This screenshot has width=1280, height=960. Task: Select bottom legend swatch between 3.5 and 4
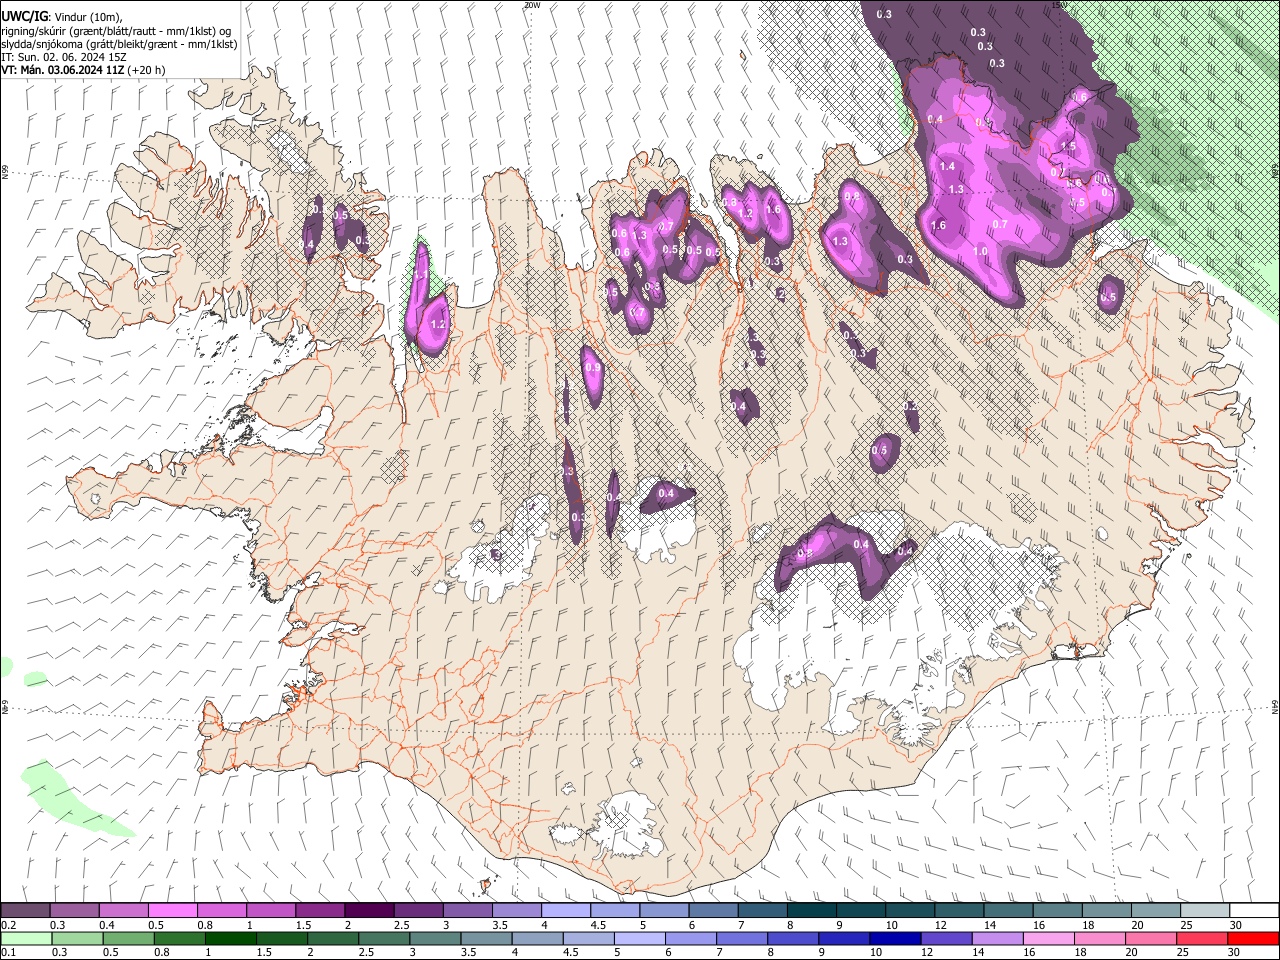point(486,938)
